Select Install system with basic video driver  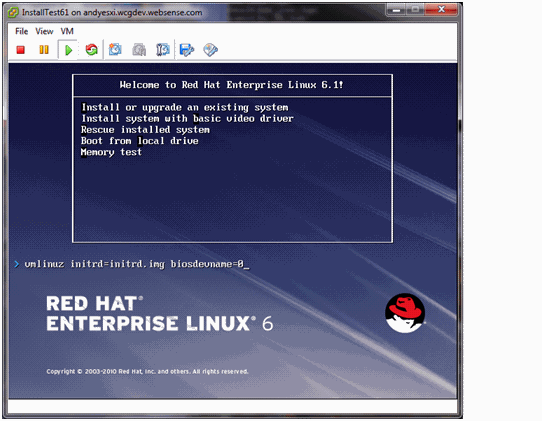click(x=187, y=119)
